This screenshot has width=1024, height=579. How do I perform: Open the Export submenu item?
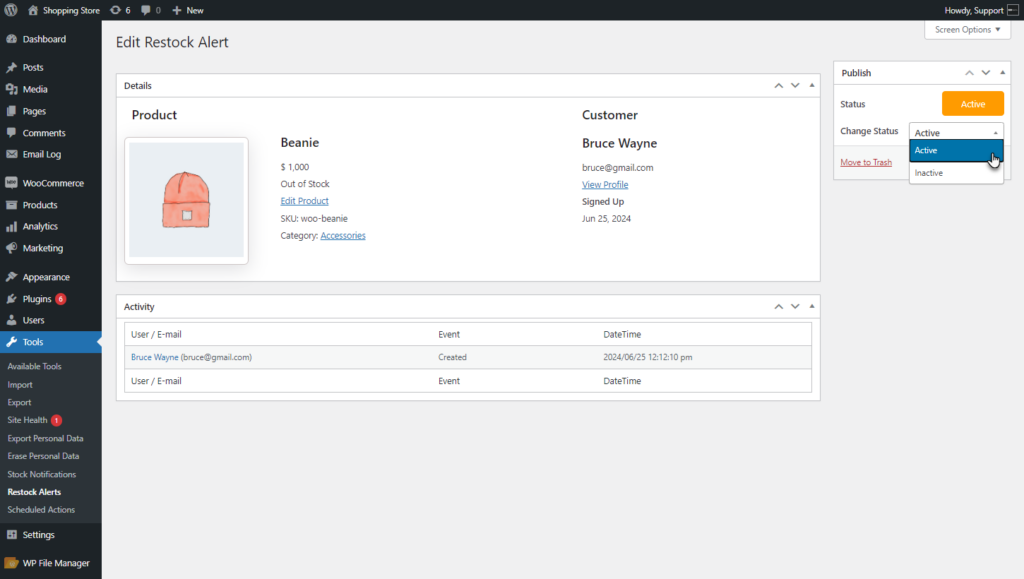pos(19,402)
